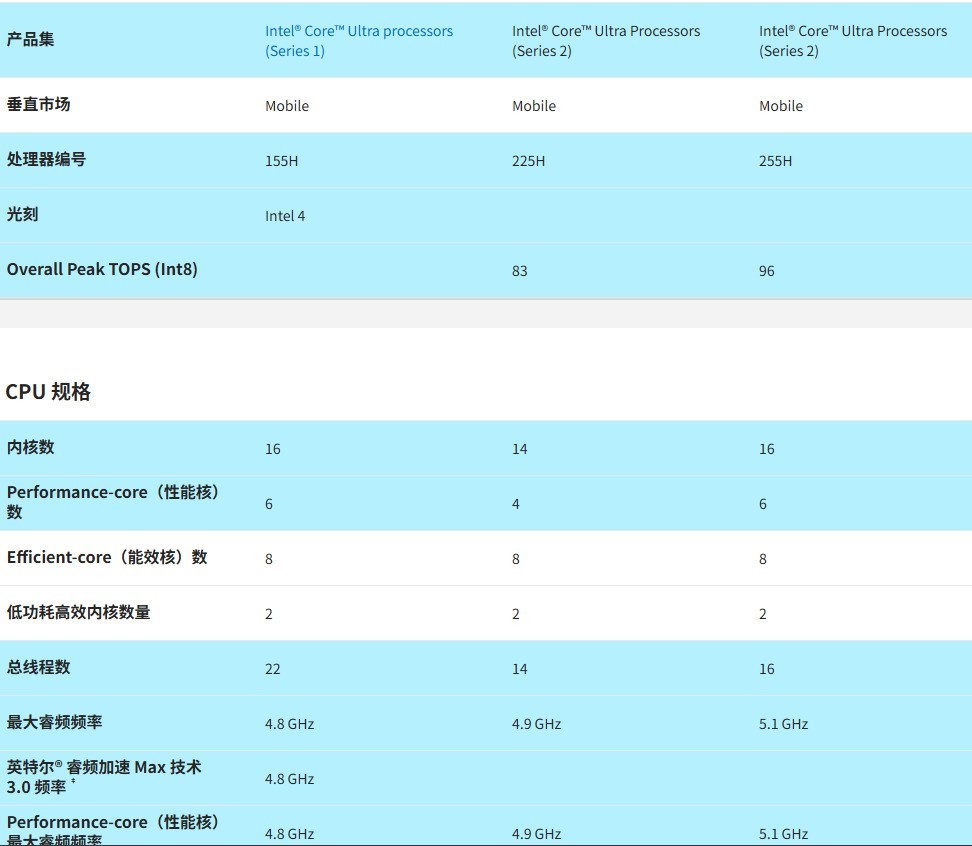
Task: Click the 英特尔 睿频加速 Max 技术 3.0 label
Action: (104, 777)
